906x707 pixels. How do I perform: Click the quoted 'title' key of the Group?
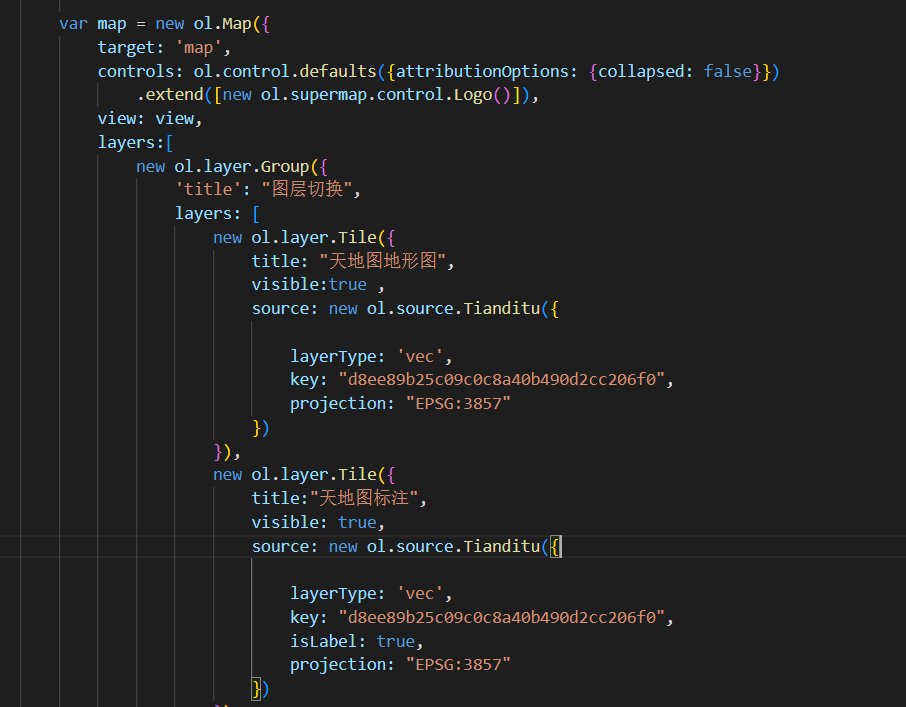(208, 189)
